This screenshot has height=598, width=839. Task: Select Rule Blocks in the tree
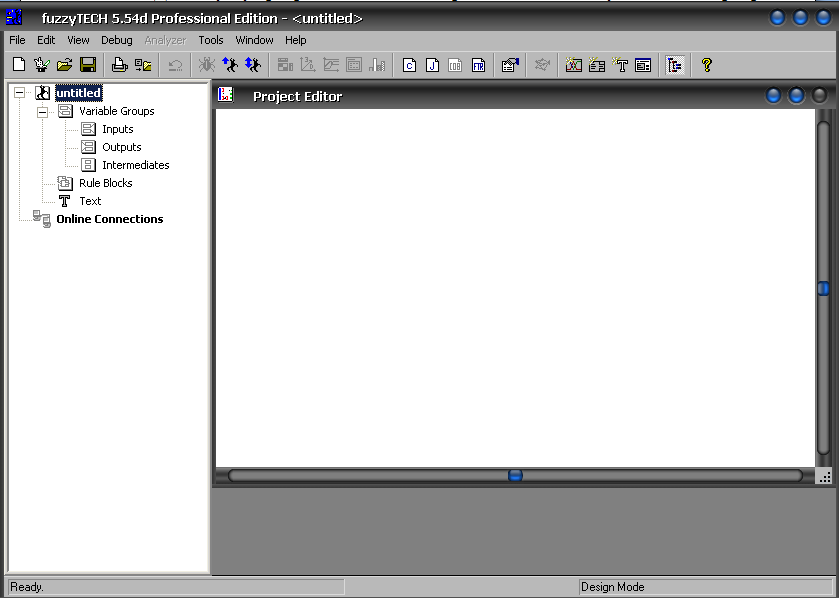pos(105,183)
